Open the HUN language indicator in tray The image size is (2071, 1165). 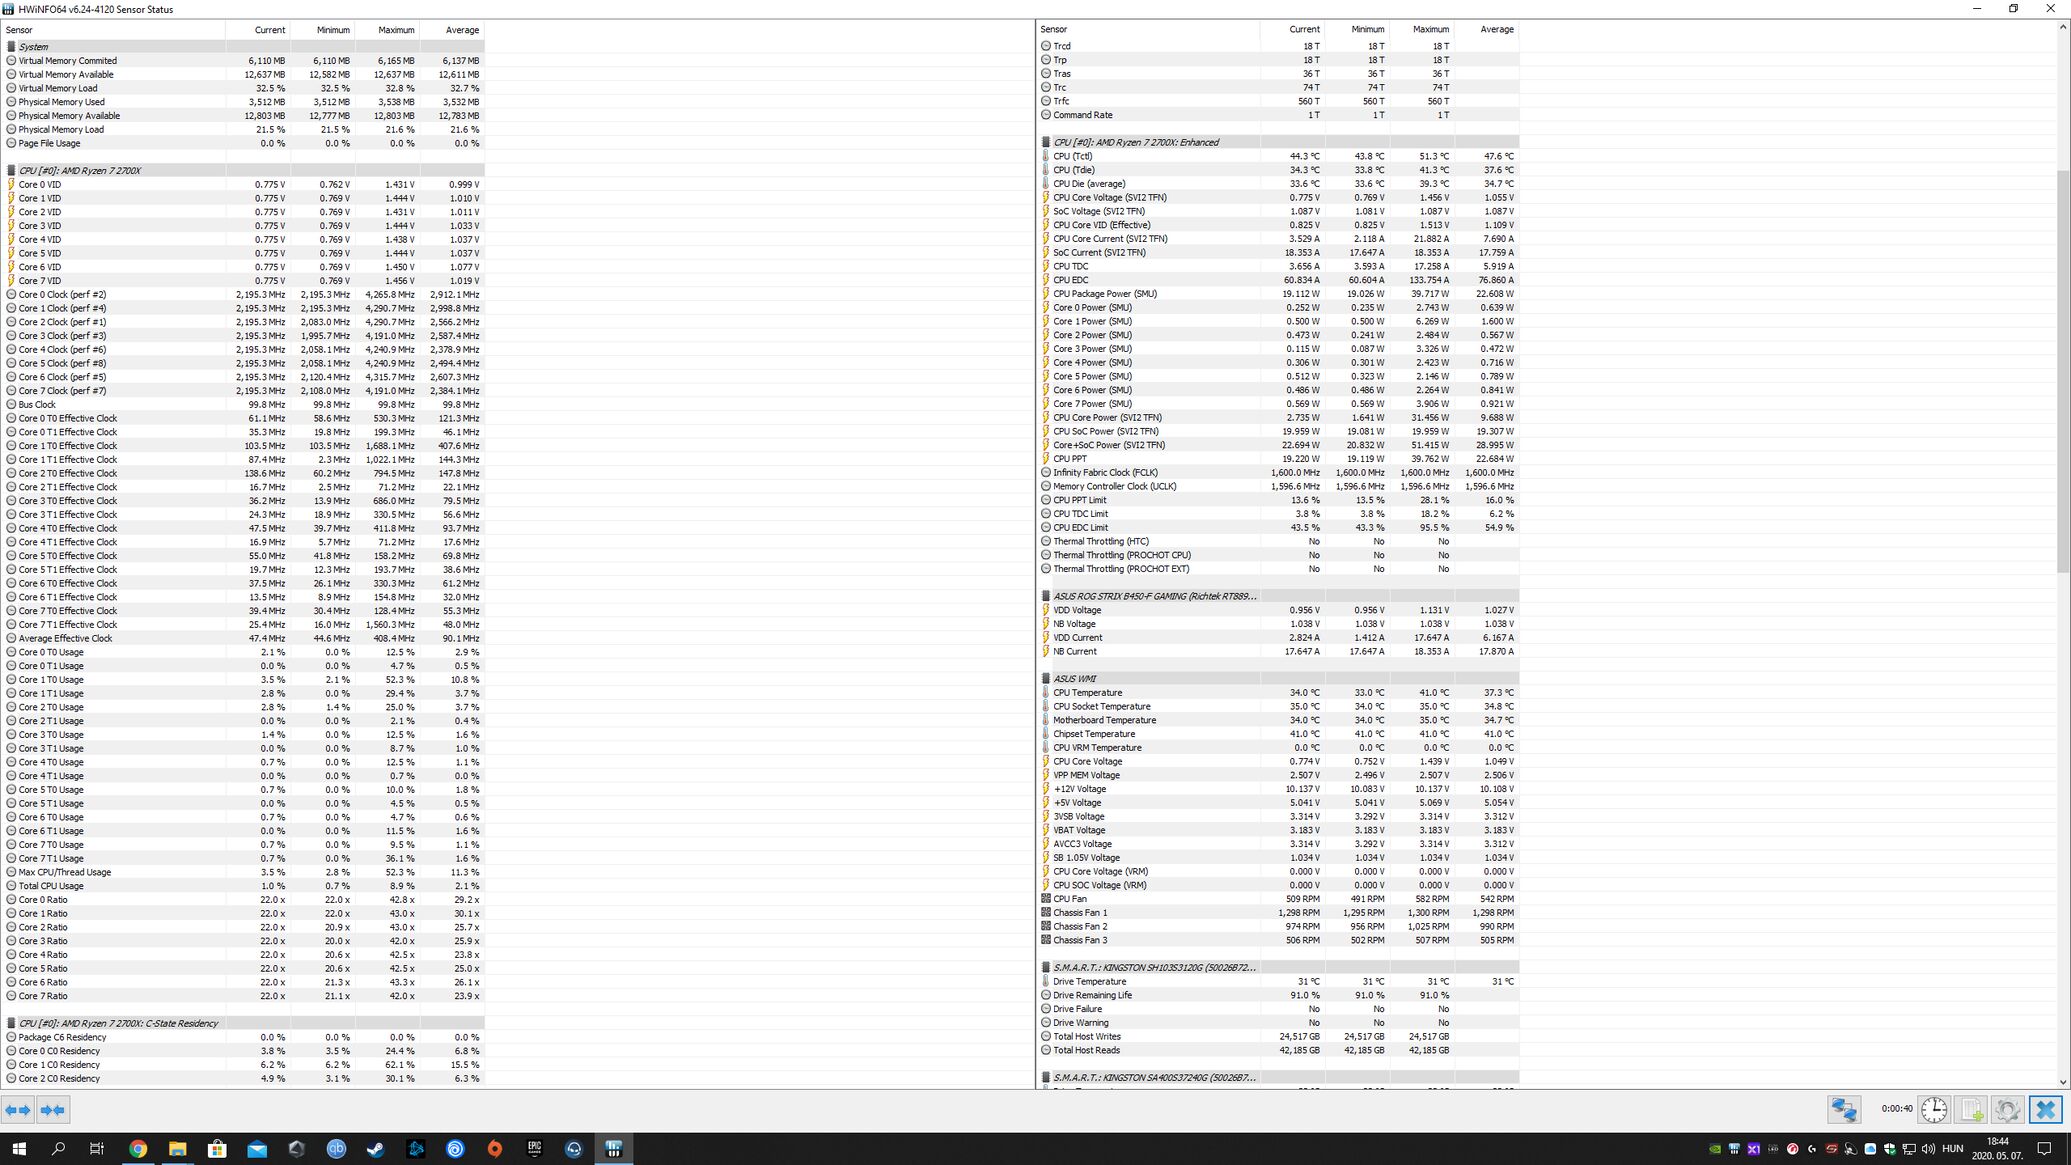coord(1952,1149)
